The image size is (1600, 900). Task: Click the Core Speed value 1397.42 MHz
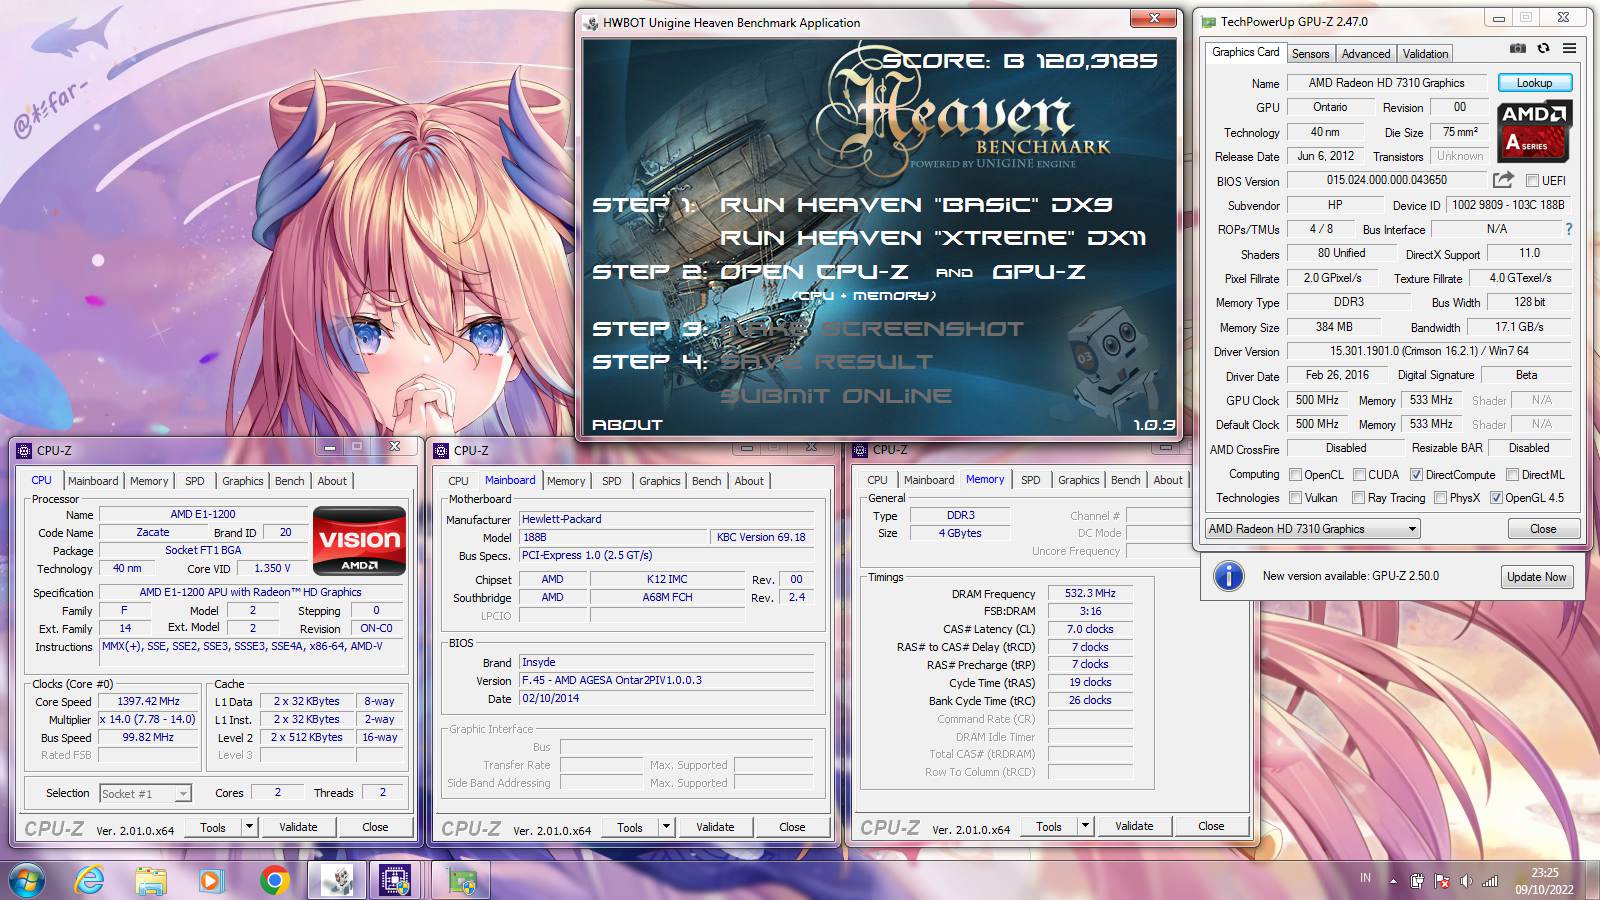148,702
